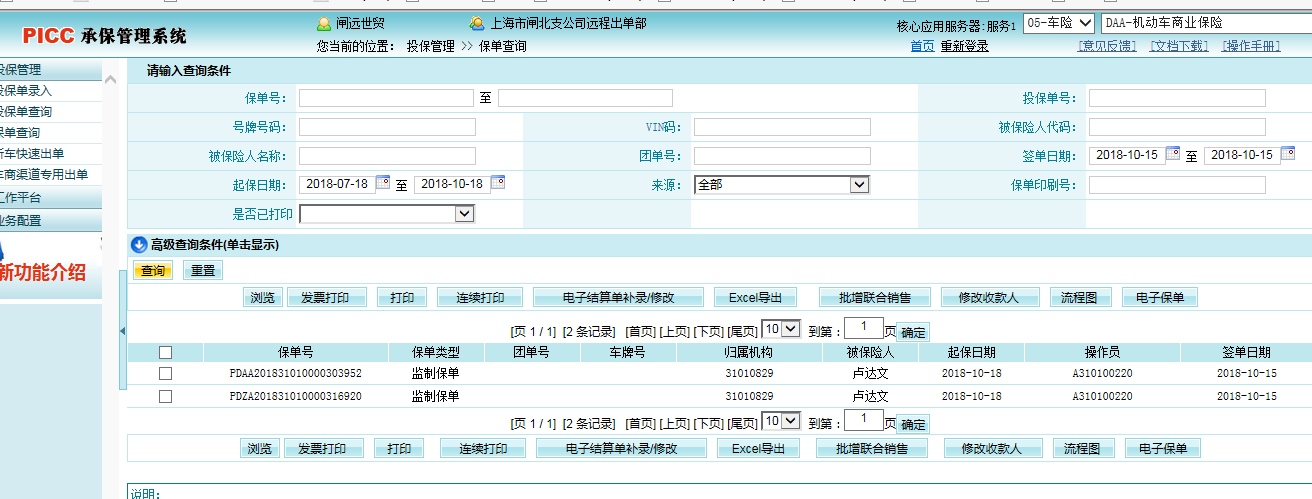
Task: Click the upper 浏览 button
Action: click(263, 297)
